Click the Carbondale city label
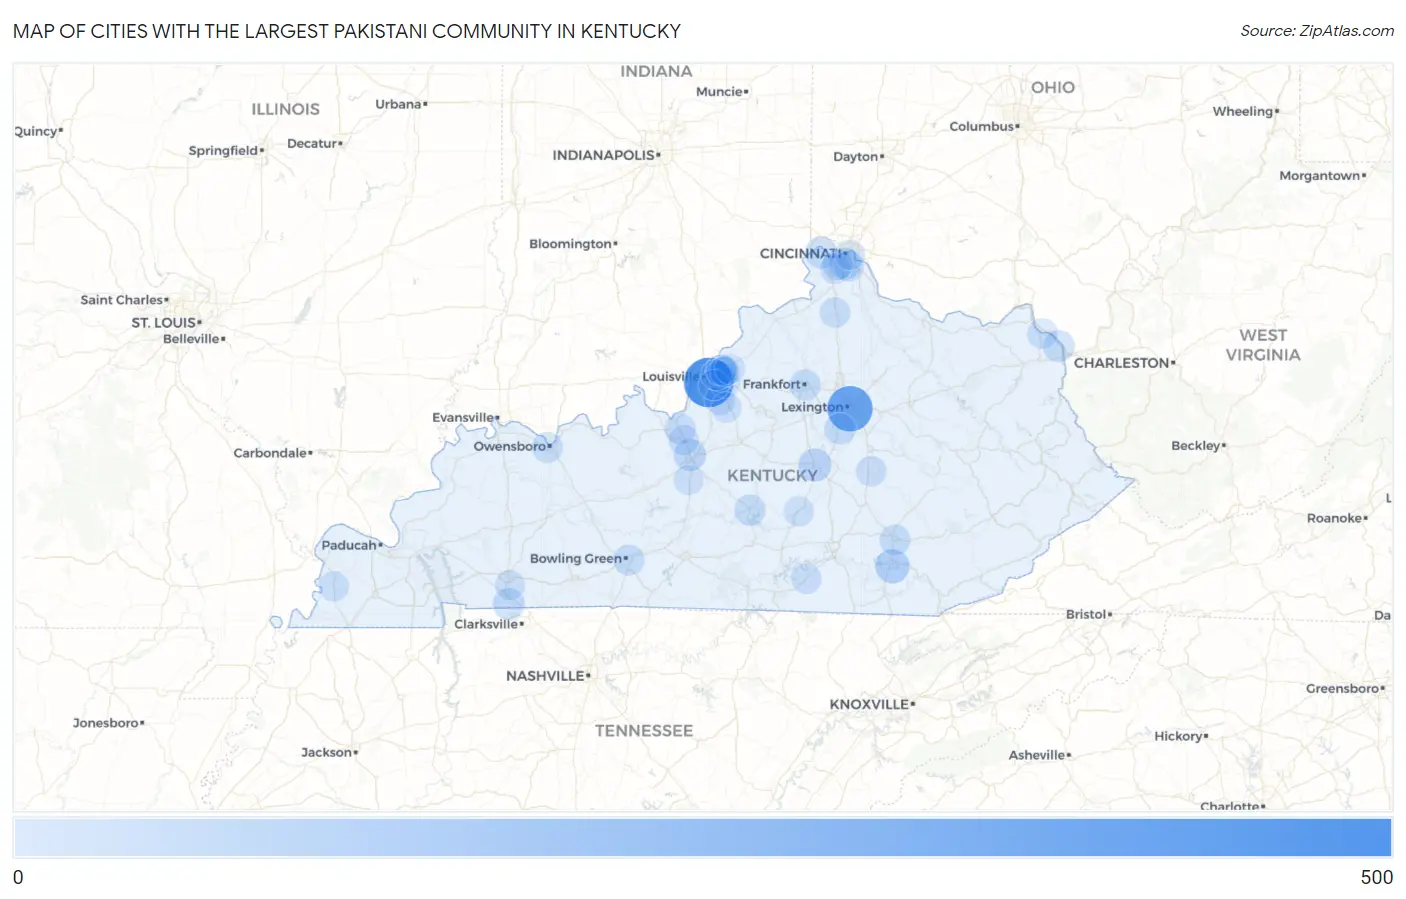 [270, 453]
